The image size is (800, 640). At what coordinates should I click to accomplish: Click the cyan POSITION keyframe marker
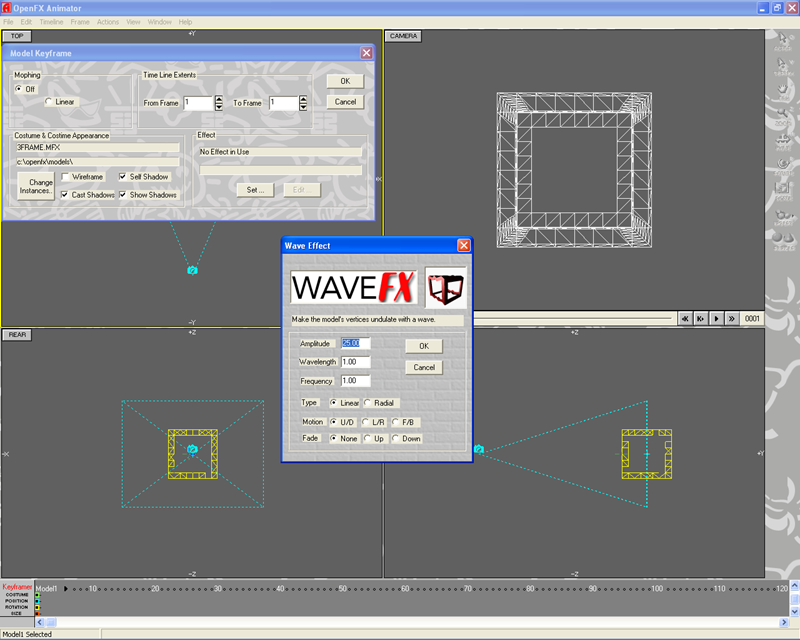(x=37, y=601)
